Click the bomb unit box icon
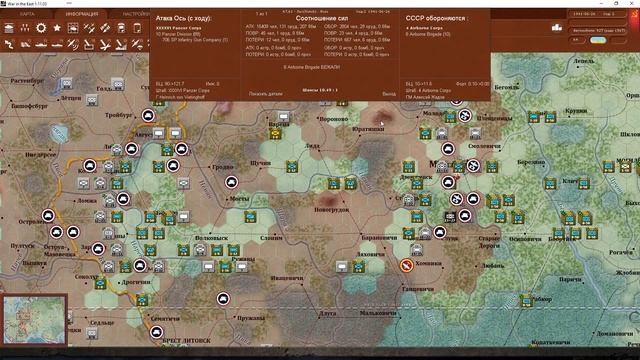Image resolution: width=640 pixels, height=360 pixels. (89, 44)
